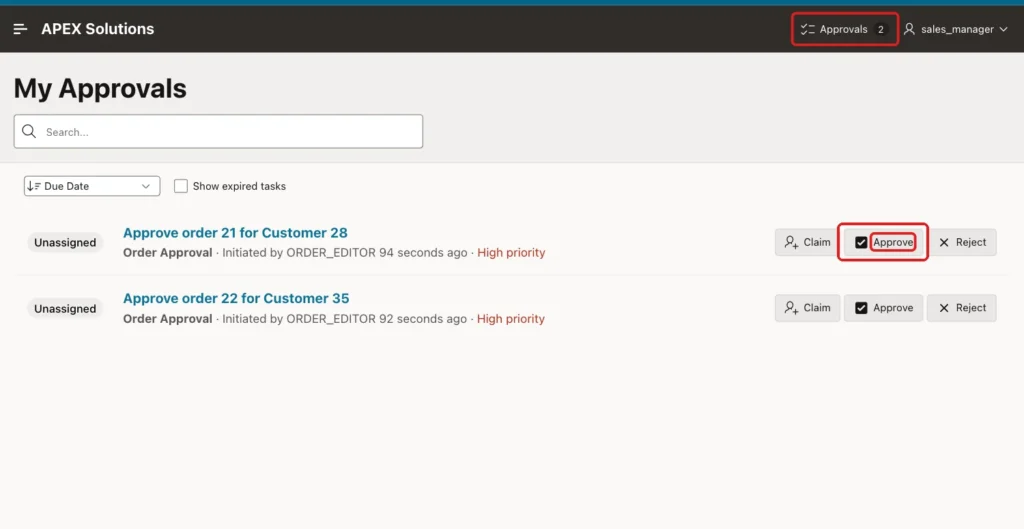Focus the Search approvals input field
The image size is (1024, 529).
[218, 131]
